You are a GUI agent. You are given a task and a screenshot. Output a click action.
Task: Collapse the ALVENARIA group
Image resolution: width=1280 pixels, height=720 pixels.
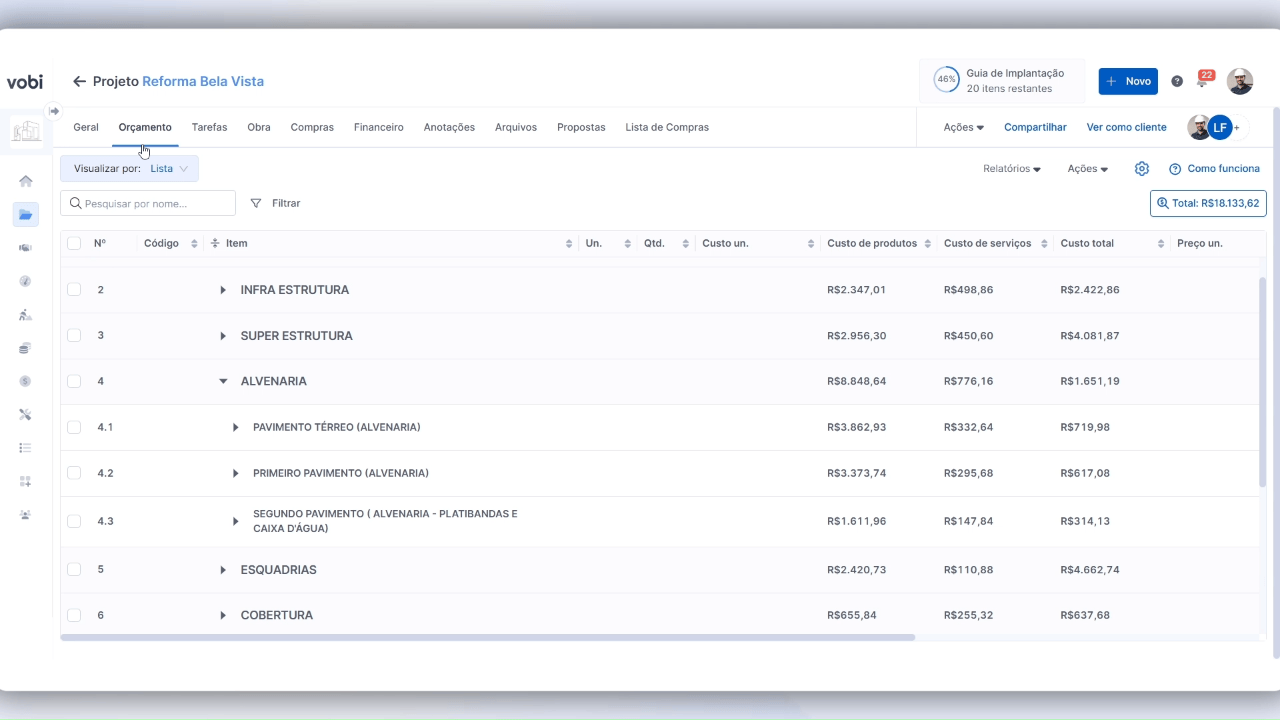click(223, 381)
